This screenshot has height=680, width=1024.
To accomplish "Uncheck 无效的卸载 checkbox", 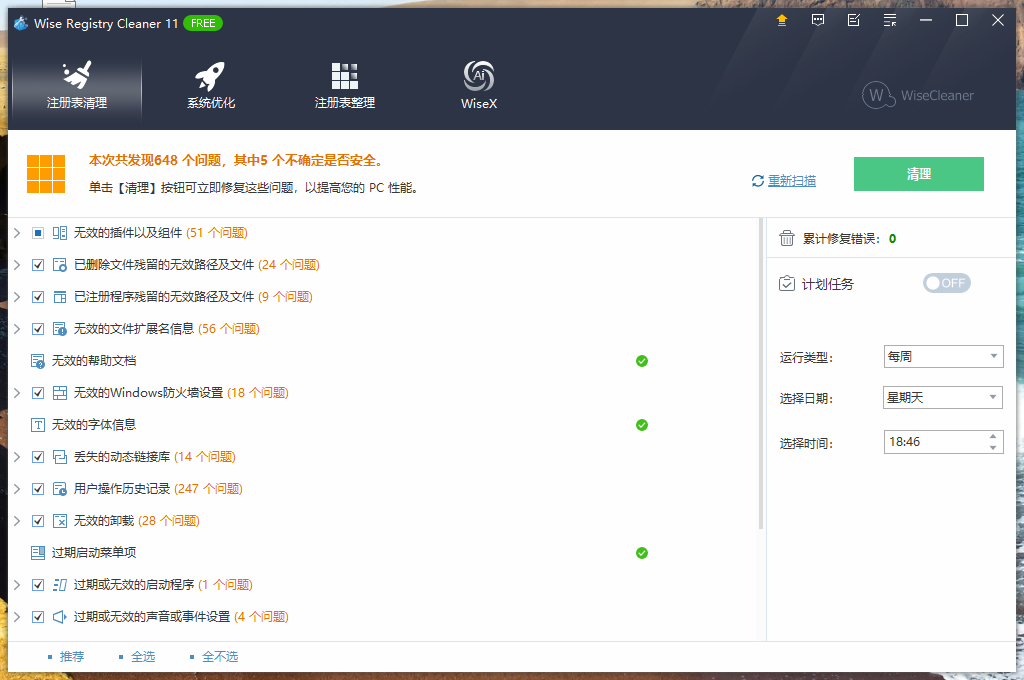I will (x=38, y=521).
